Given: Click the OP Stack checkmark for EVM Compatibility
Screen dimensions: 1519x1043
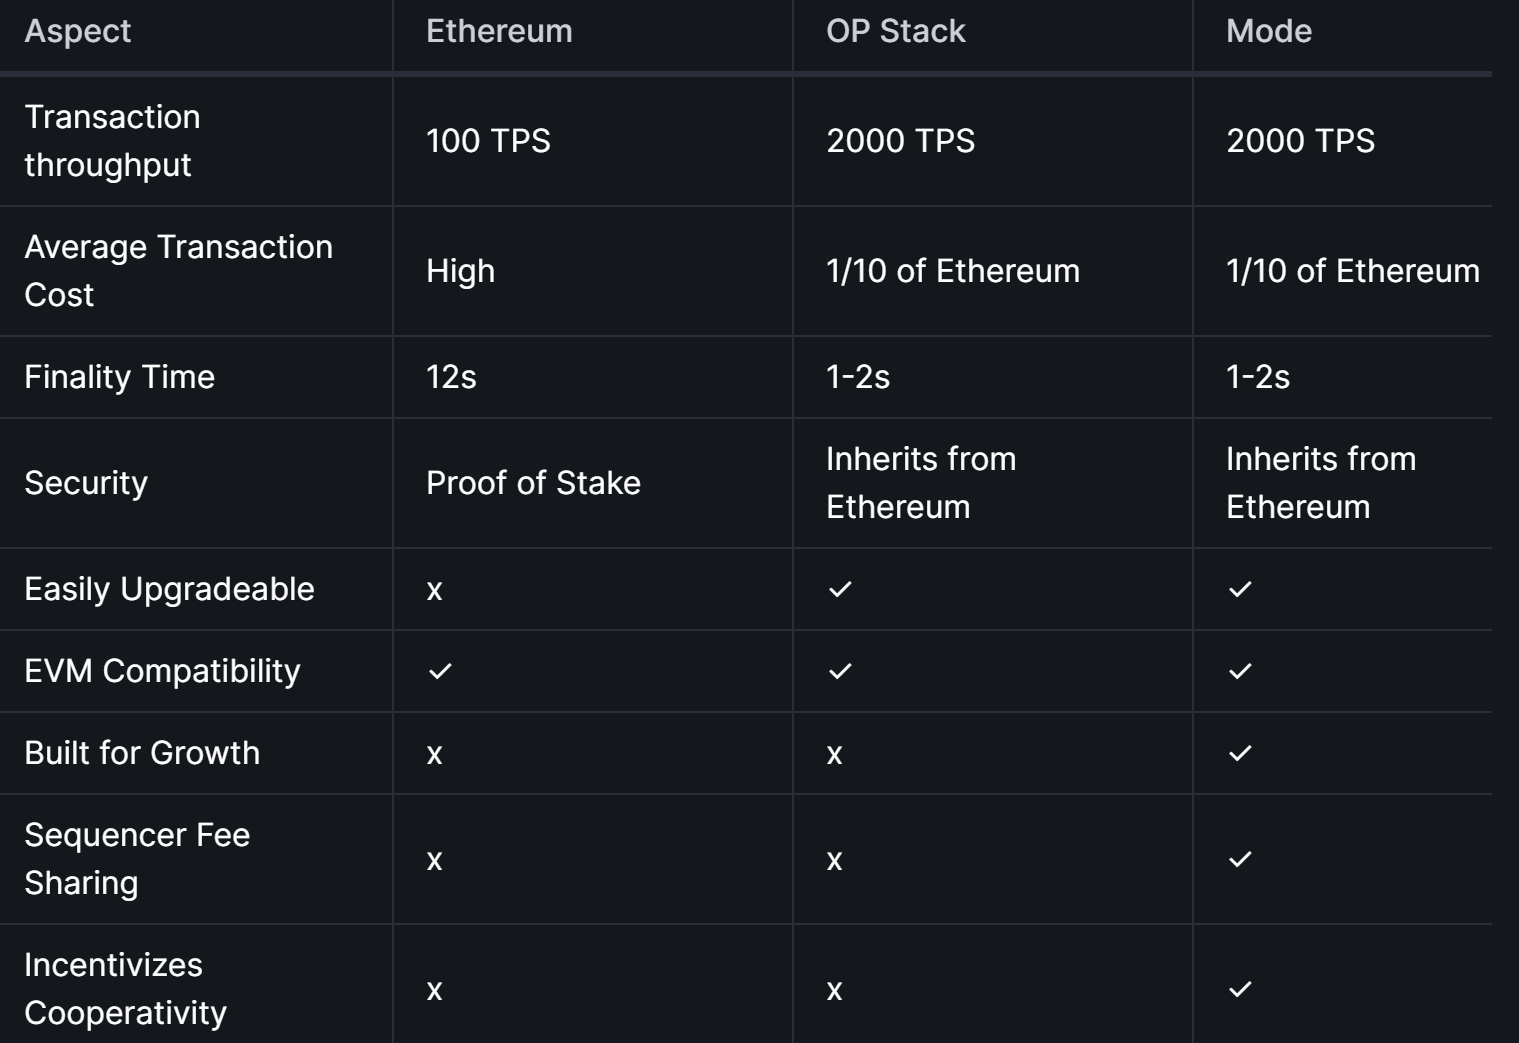Looking at the screenshot, I should 840,671.
